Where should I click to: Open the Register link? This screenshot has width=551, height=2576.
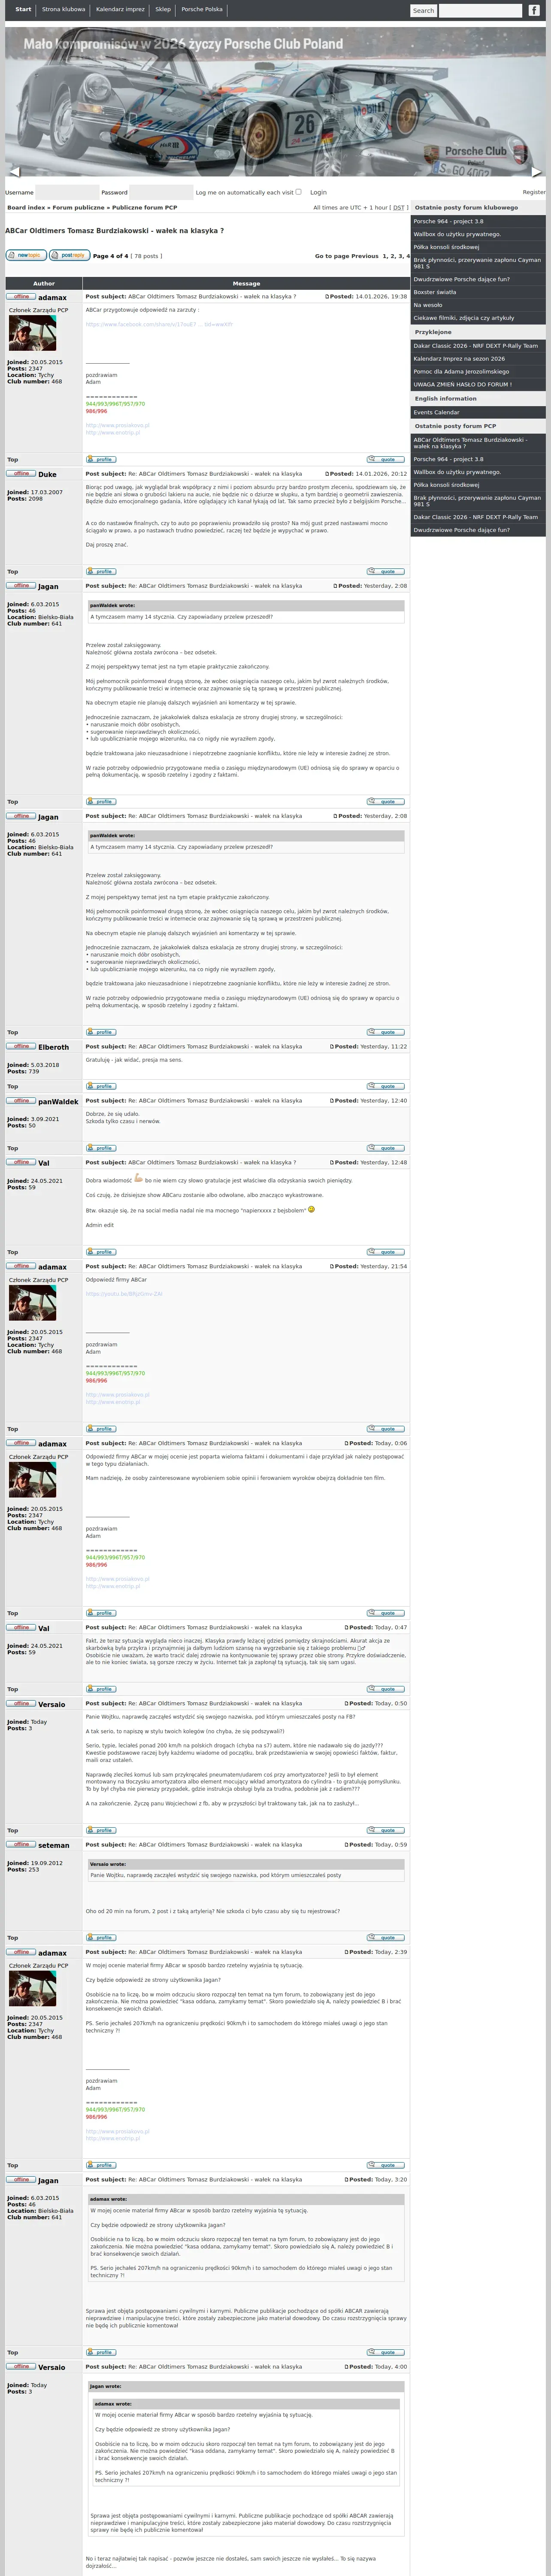coord(534,192)
